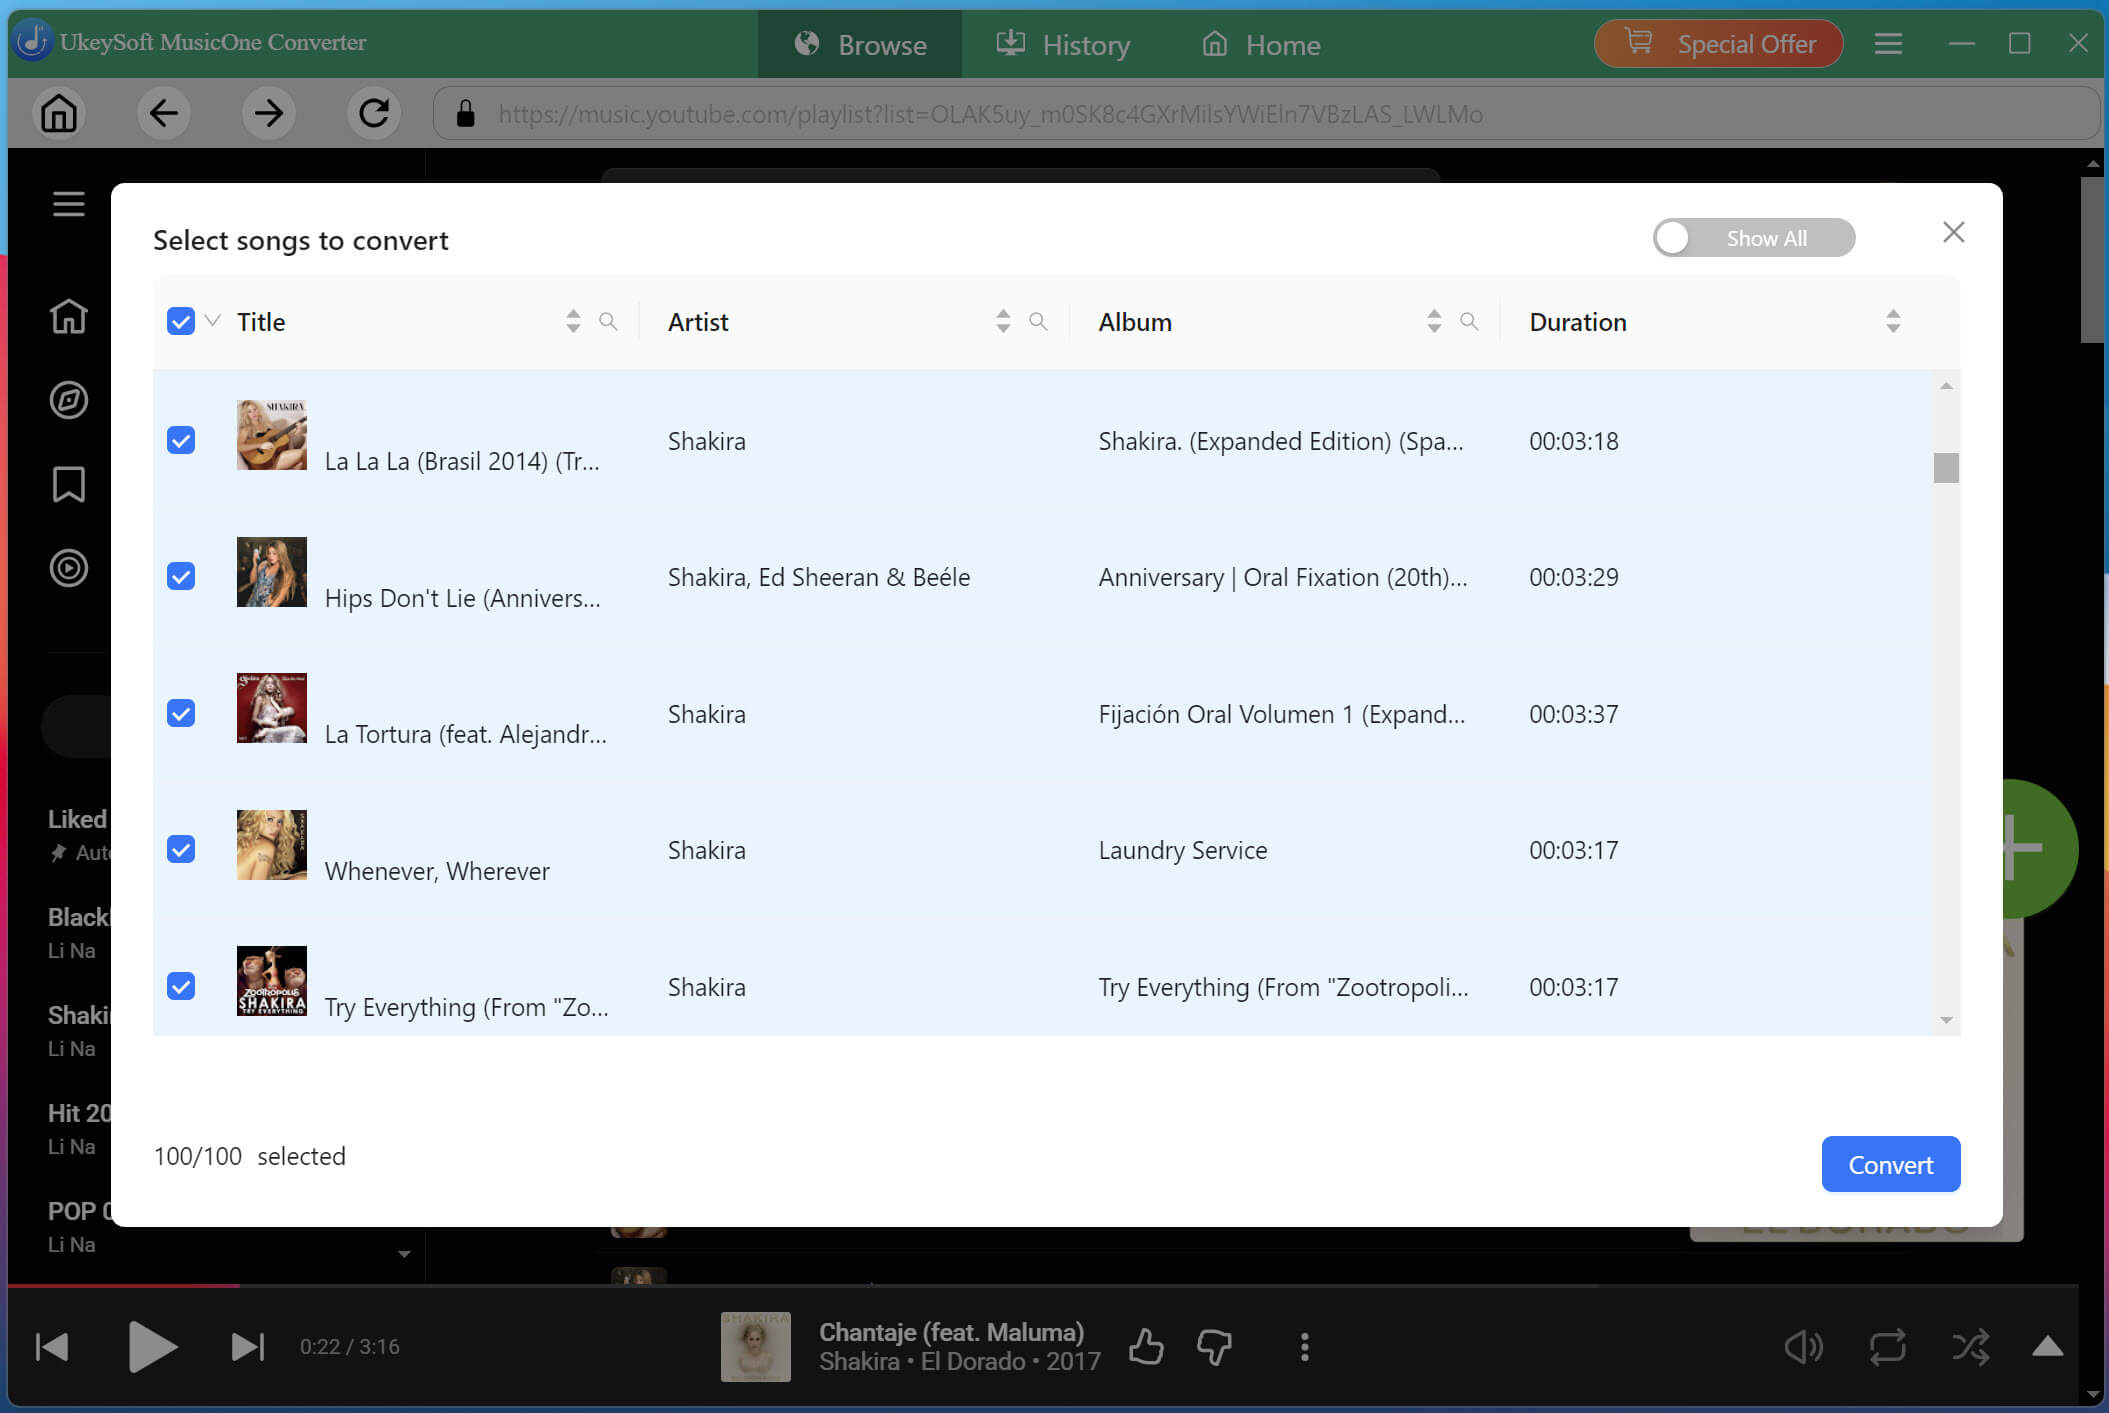Click the Convert button

coord(1890,1164)
